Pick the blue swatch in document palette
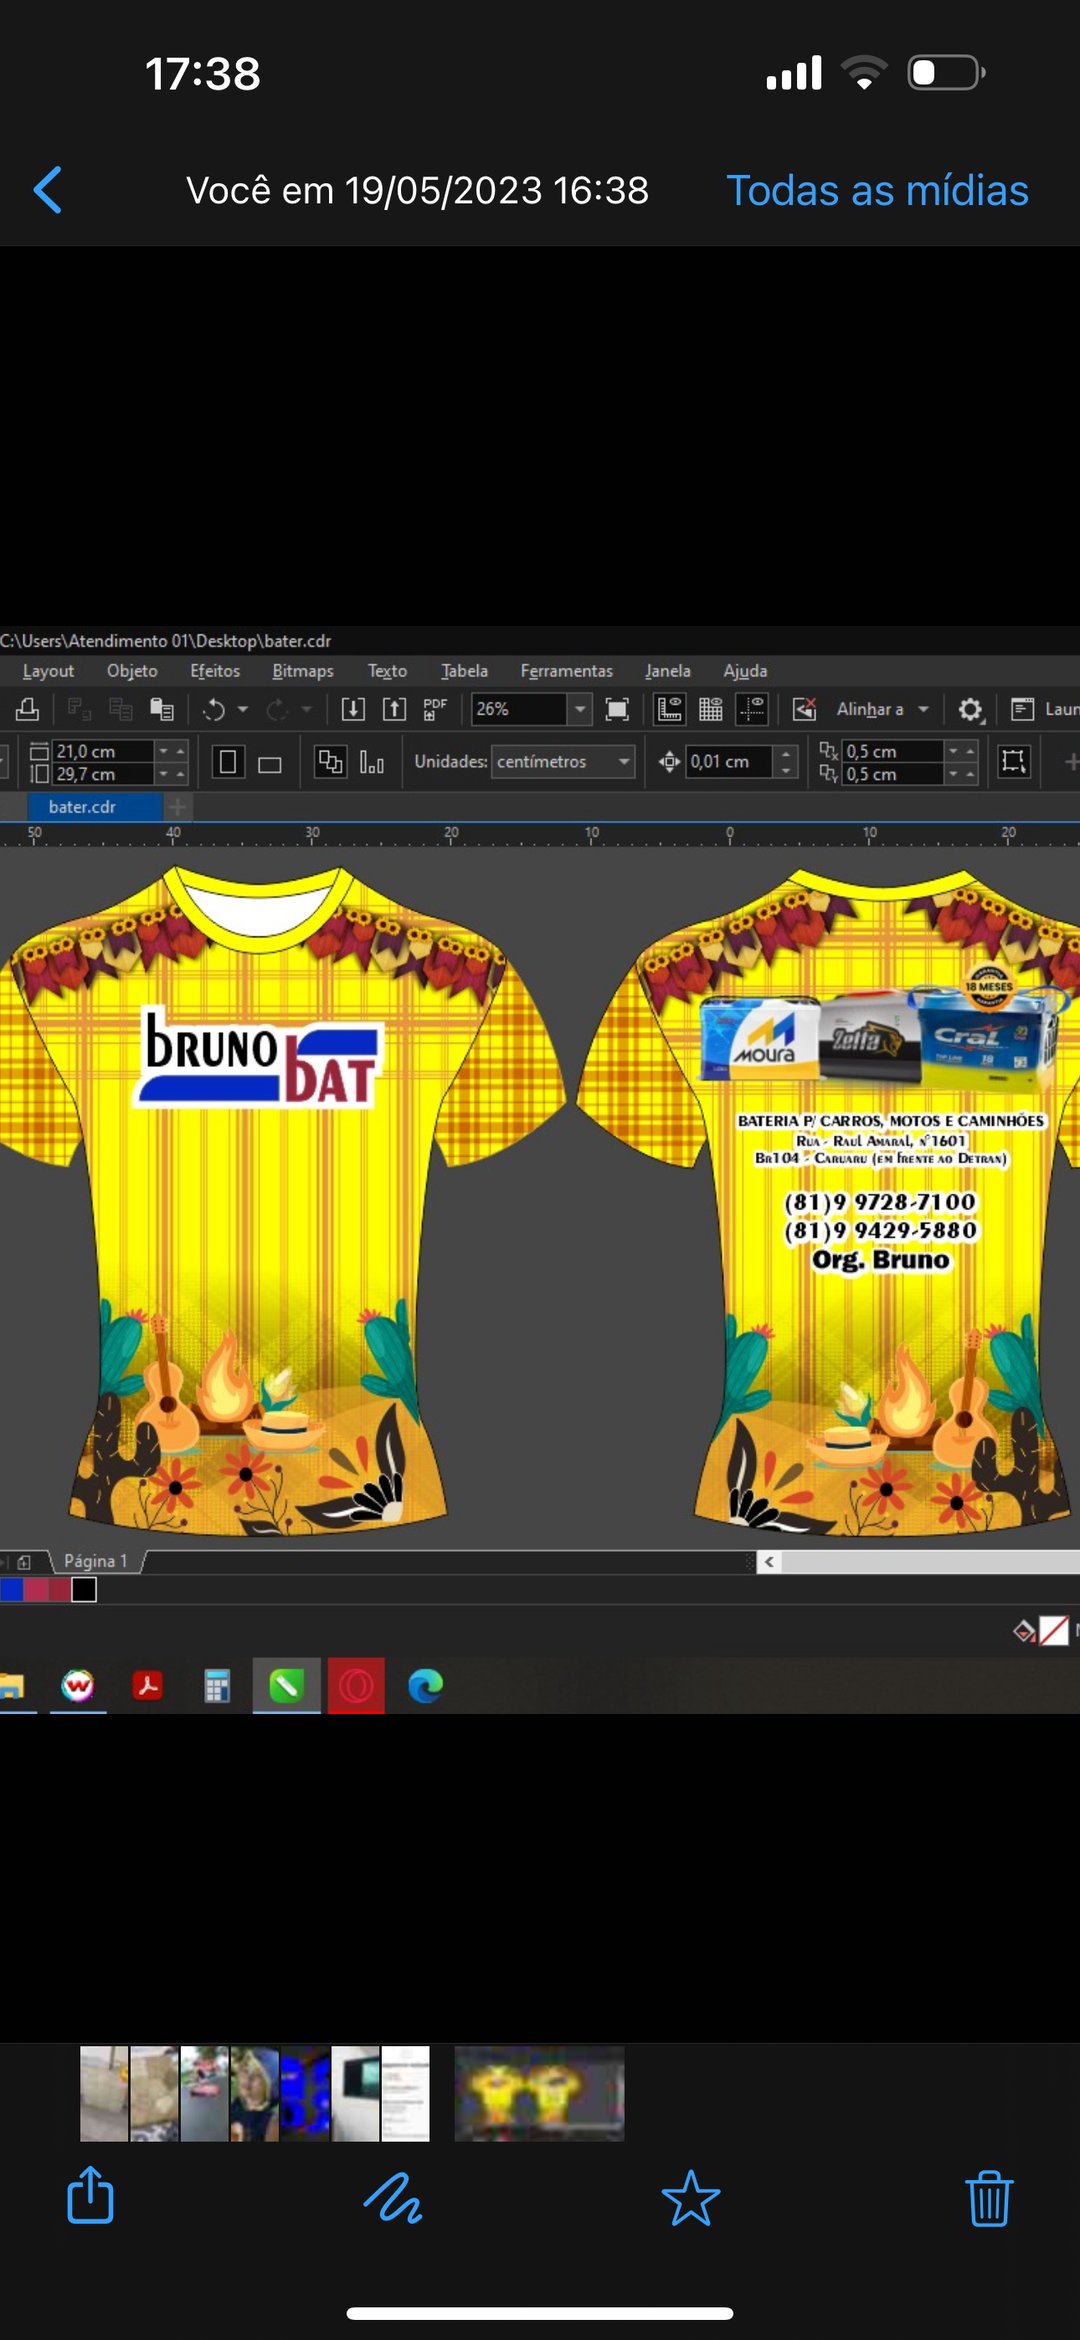The image size is (1080, 2340). (12, 1589)
